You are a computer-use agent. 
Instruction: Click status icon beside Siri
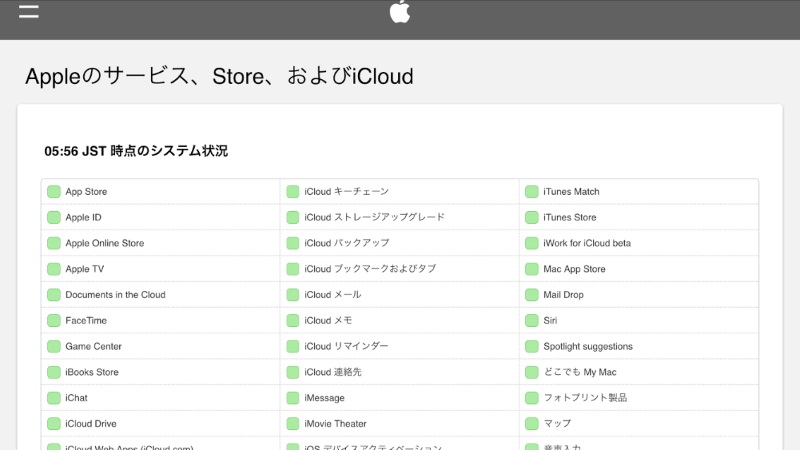tap(532, 320)
